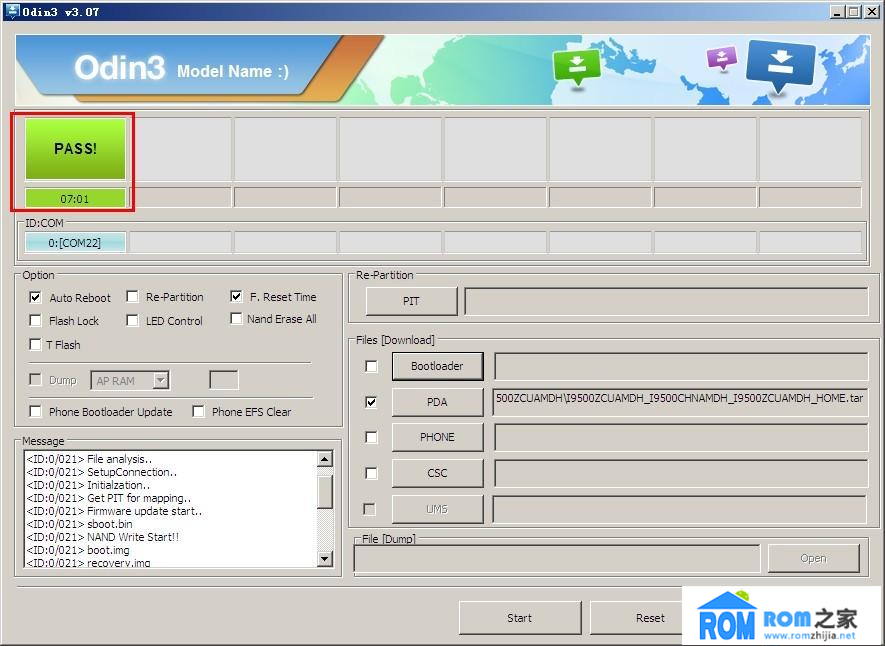Click the Bootloader file path field
Image resolution: width=885 pixels, height=646 pixels.
point(681,366)
